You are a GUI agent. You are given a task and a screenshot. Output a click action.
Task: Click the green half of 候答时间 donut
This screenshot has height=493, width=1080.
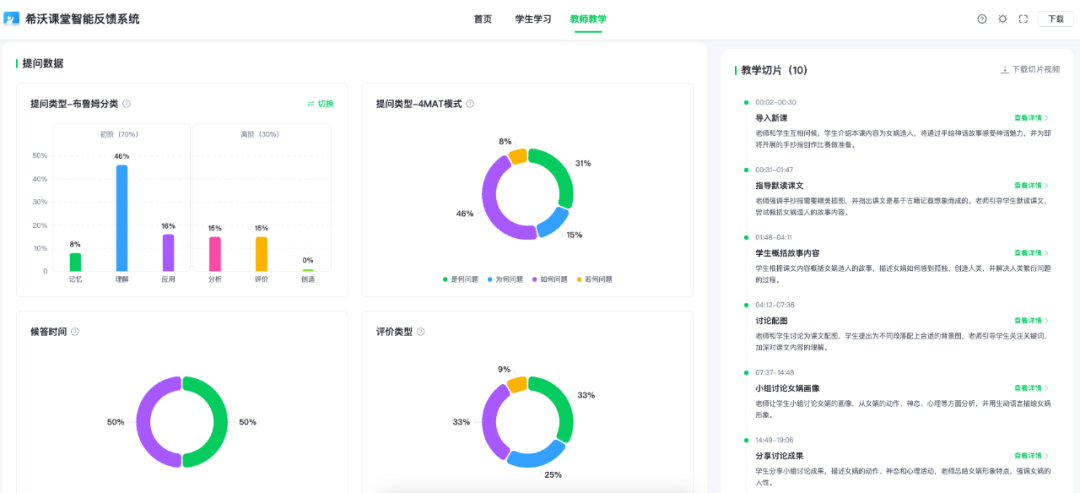tap(218, 422)
